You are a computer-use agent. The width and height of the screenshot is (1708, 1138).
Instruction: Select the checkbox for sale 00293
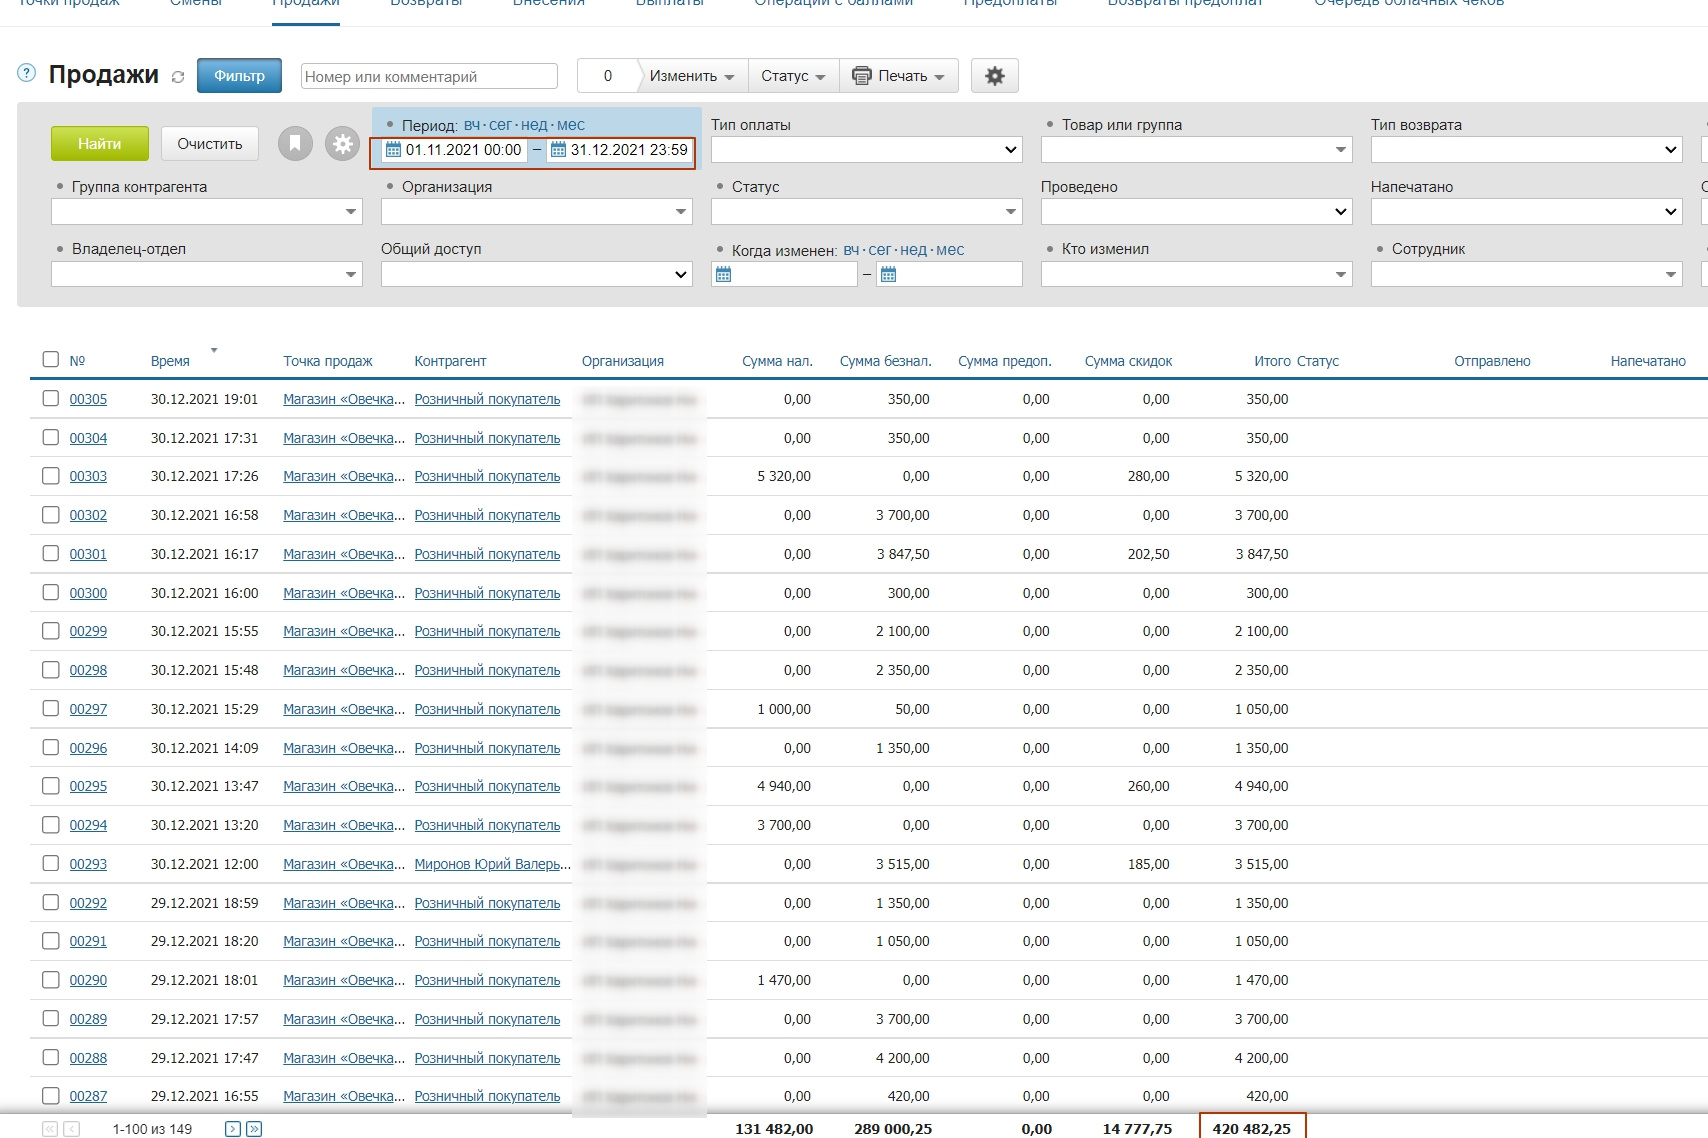(51, 864)
